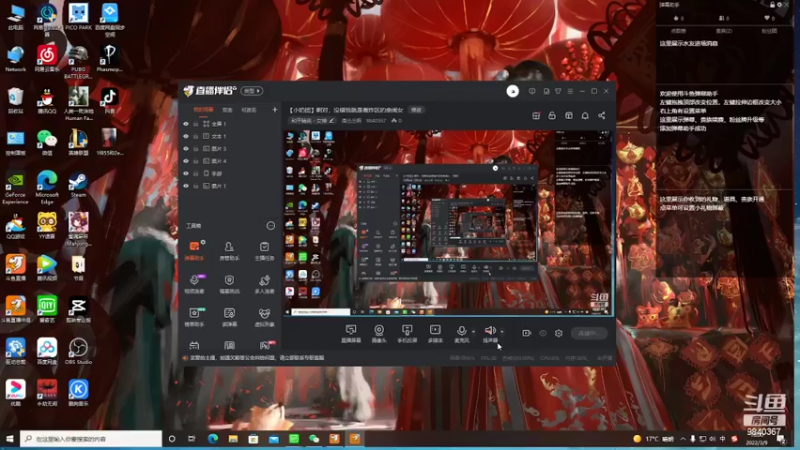
Task: Open the mode pill beside the companion logo
Action: [x=252, y=91]
